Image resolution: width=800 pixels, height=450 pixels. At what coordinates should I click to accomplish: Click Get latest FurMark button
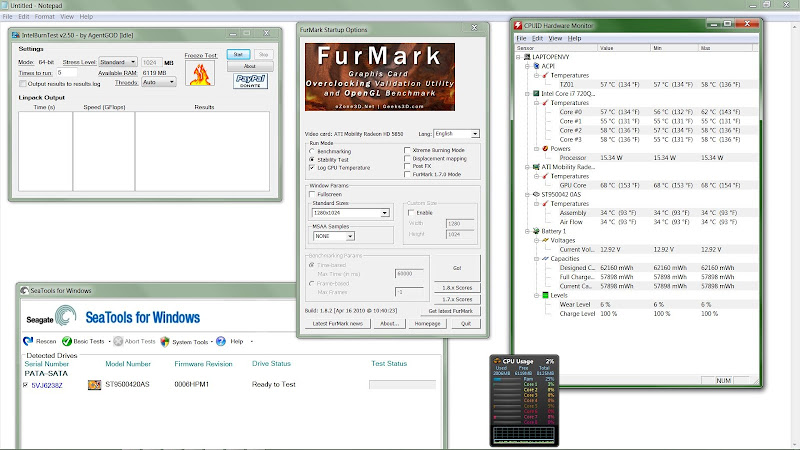pos(451,311)
